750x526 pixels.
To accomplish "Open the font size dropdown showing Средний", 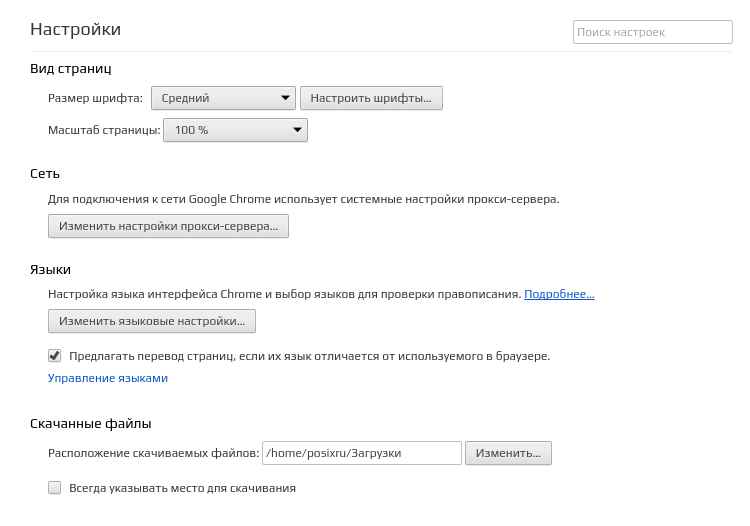I will [x=223, y=98].
